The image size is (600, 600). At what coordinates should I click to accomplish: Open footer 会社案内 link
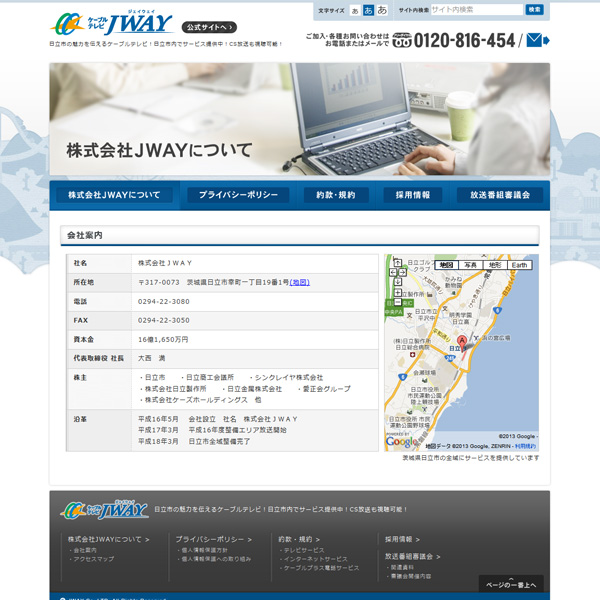point(85,550)
